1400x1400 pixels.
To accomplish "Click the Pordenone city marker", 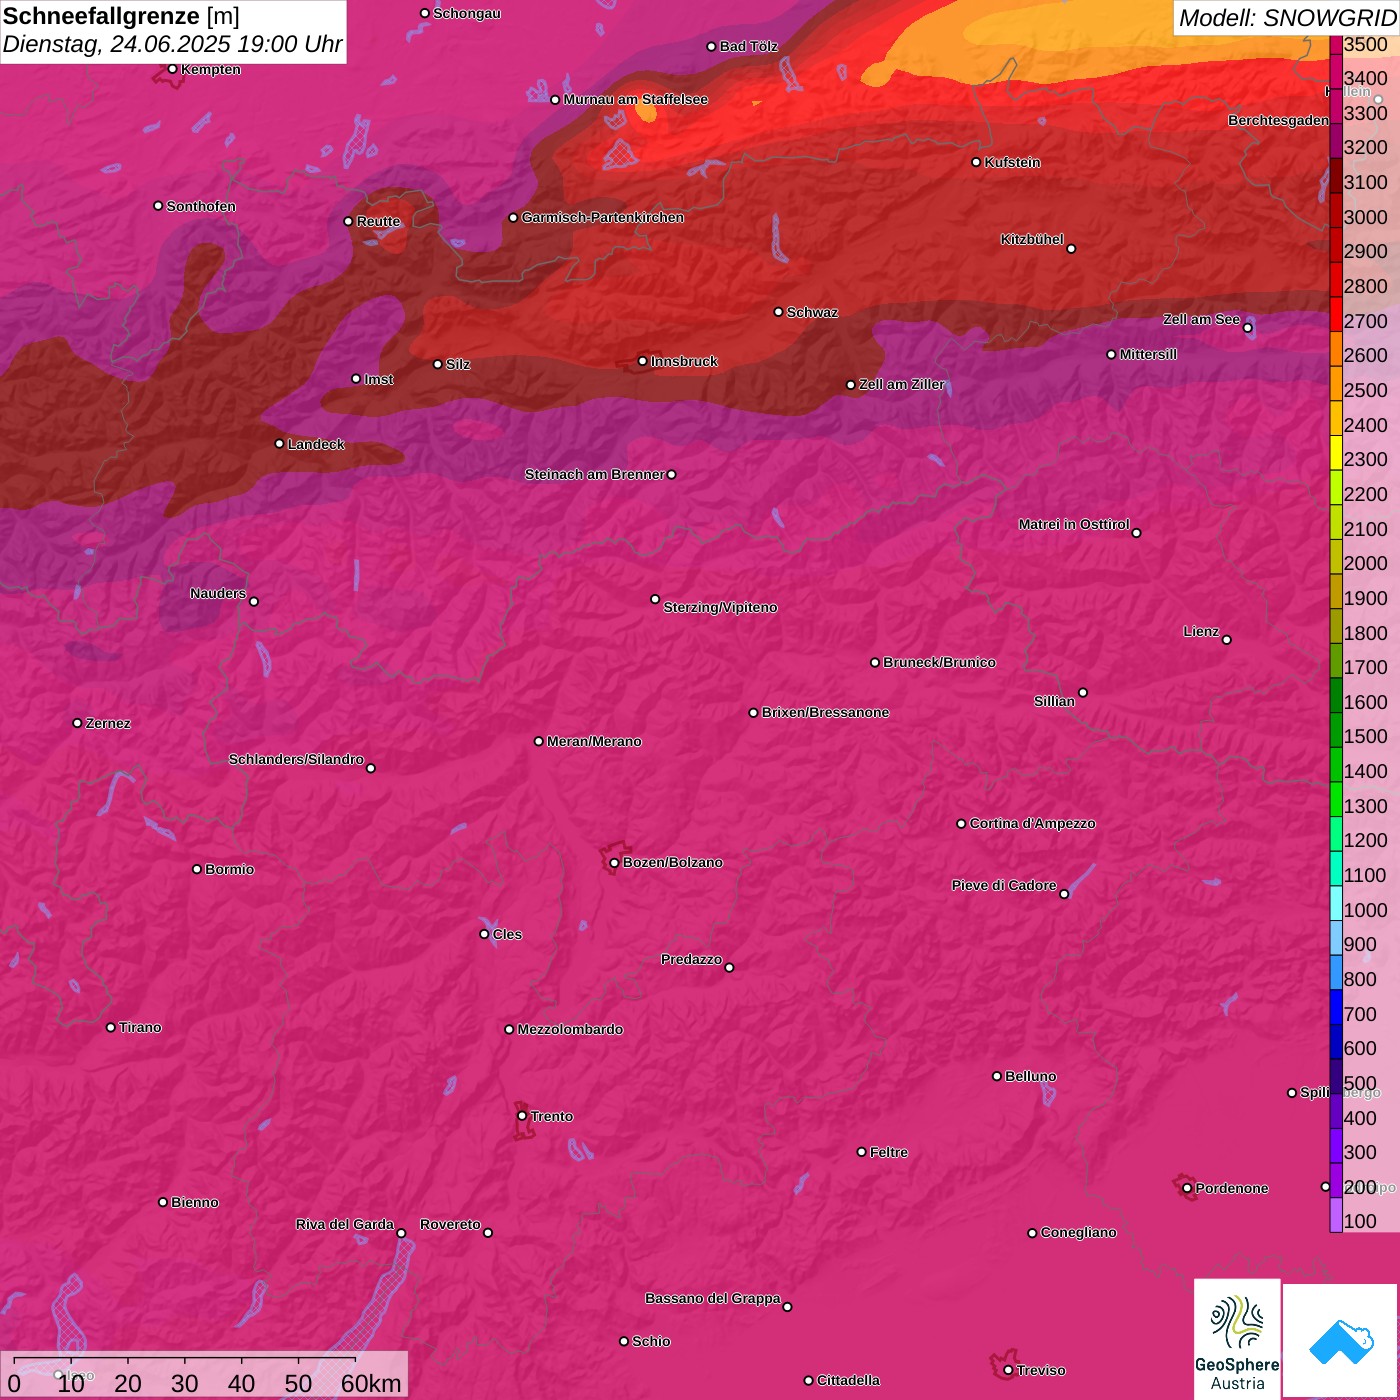I will tap(1188, 1189).
